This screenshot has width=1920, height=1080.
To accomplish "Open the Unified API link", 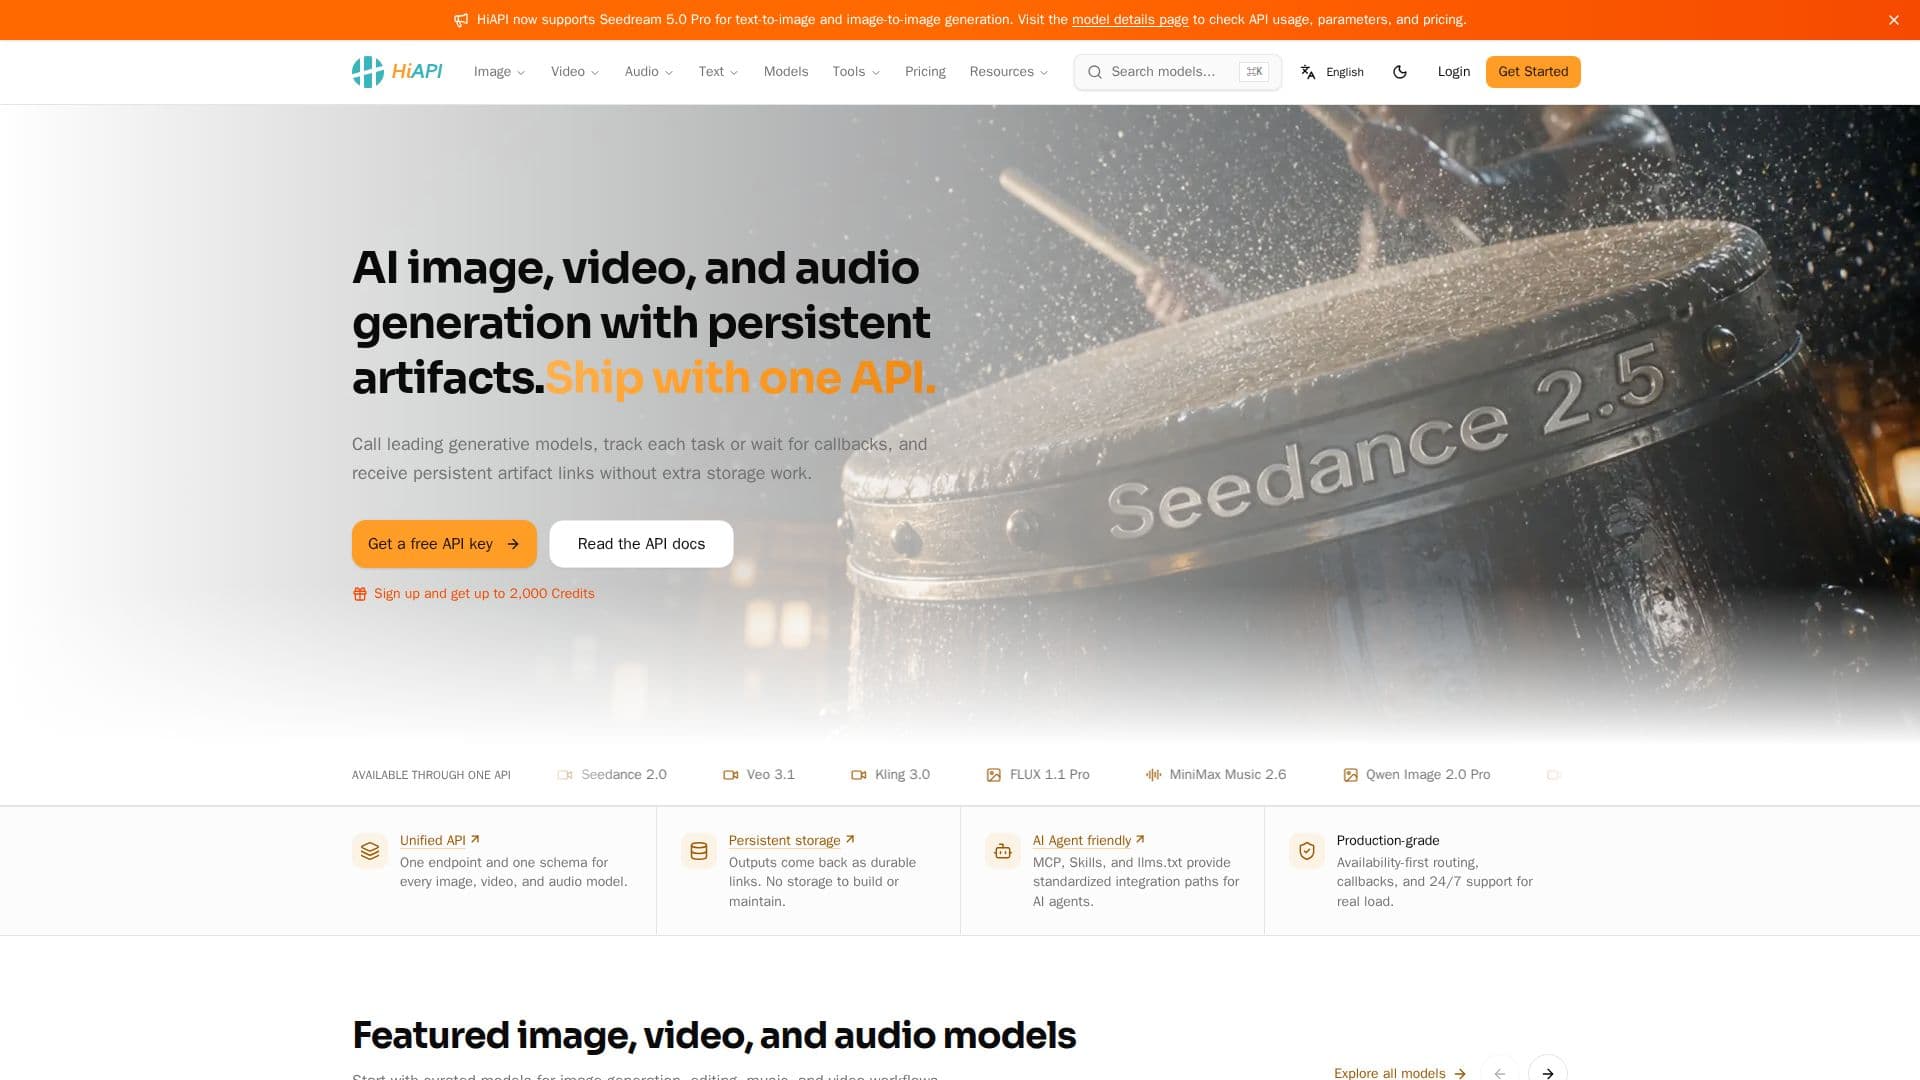I will (440, 840).
